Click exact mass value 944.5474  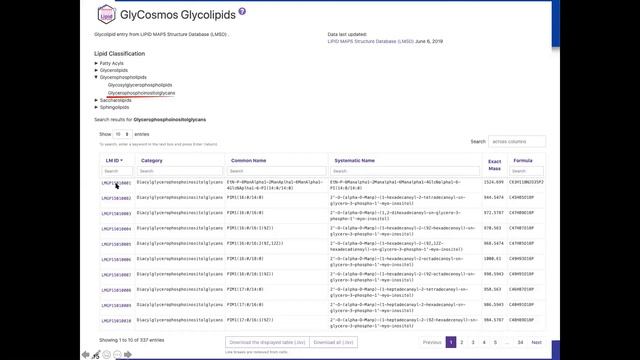493,197
